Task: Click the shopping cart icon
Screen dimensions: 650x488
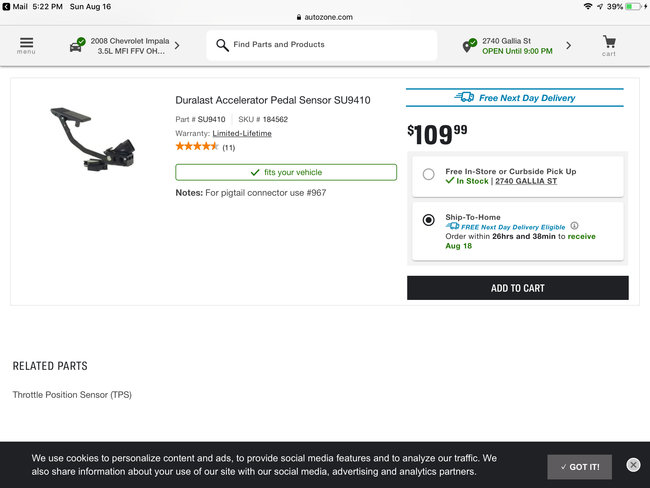Action: pyautogui.click(x=609, y=45)
